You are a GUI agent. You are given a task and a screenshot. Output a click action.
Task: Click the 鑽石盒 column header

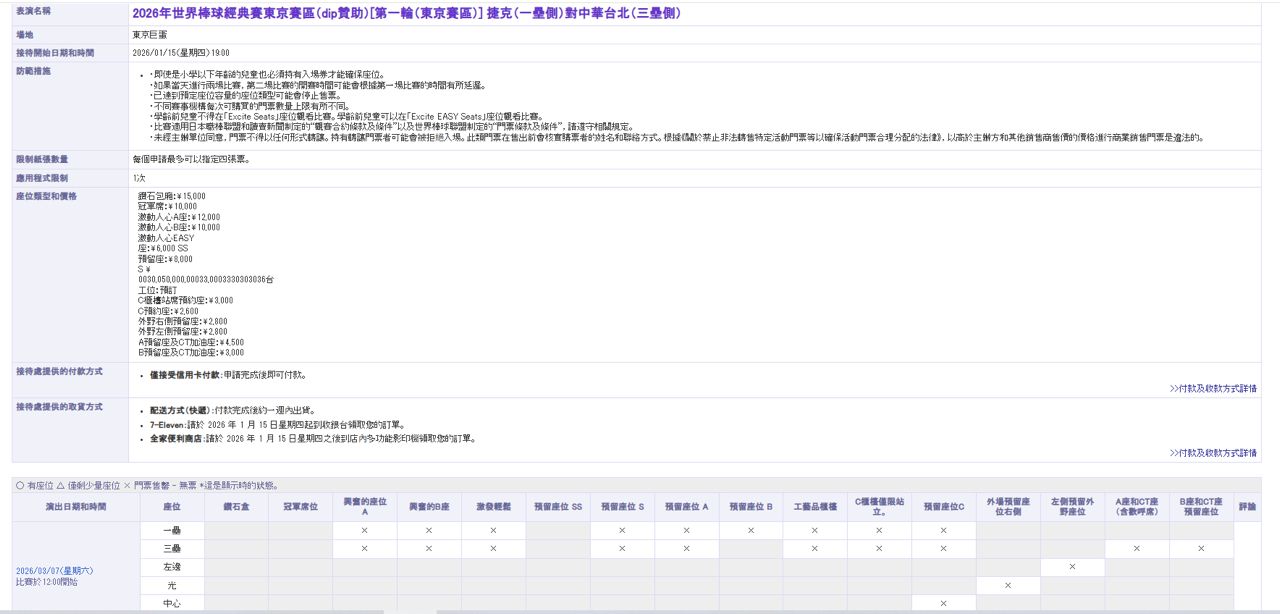pos(235,507)
